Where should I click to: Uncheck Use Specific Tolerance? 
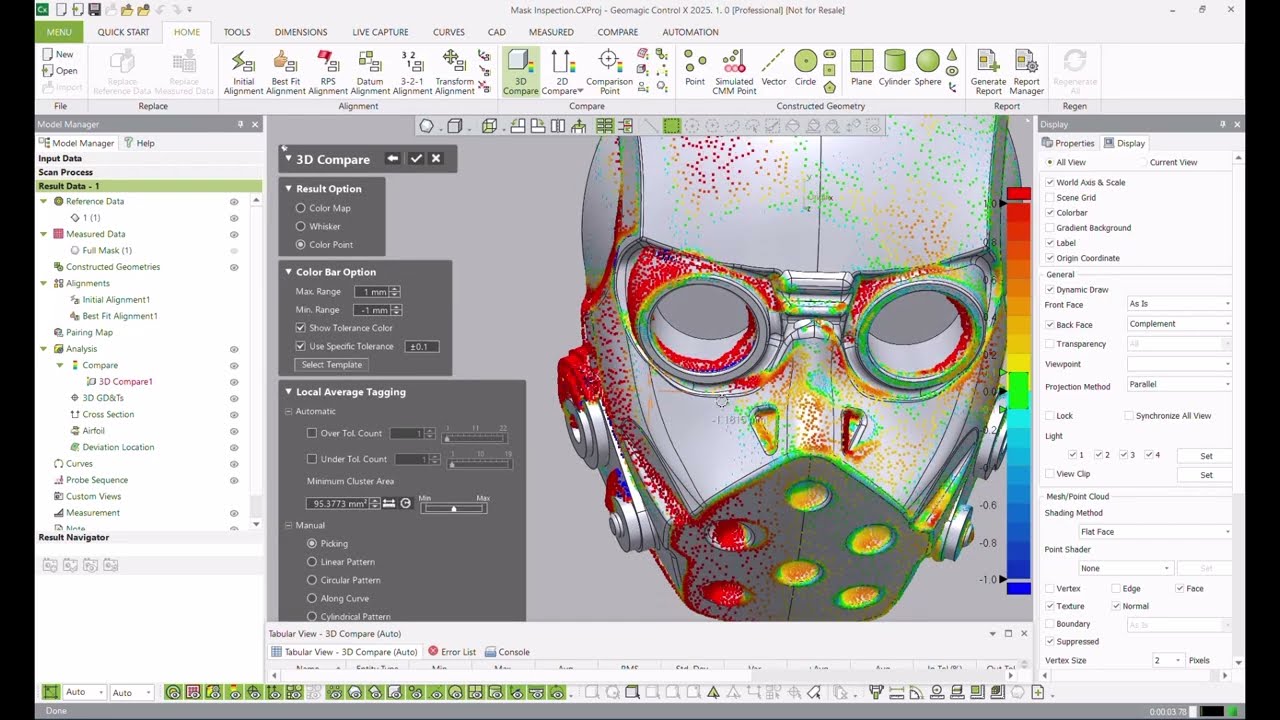(x=301, y=346)
